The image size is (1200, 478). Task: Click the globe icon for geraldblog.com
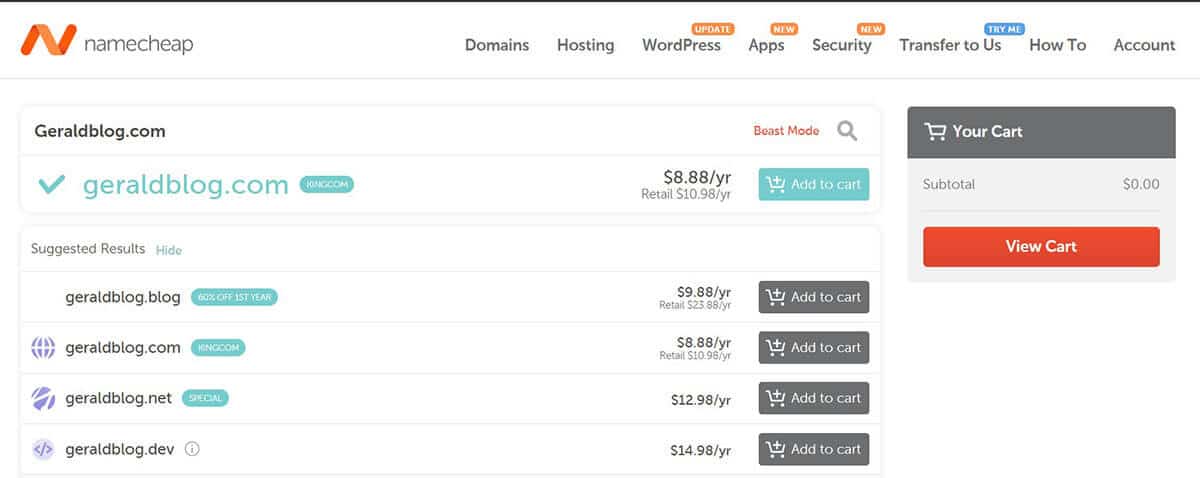(x=43, y=348)
